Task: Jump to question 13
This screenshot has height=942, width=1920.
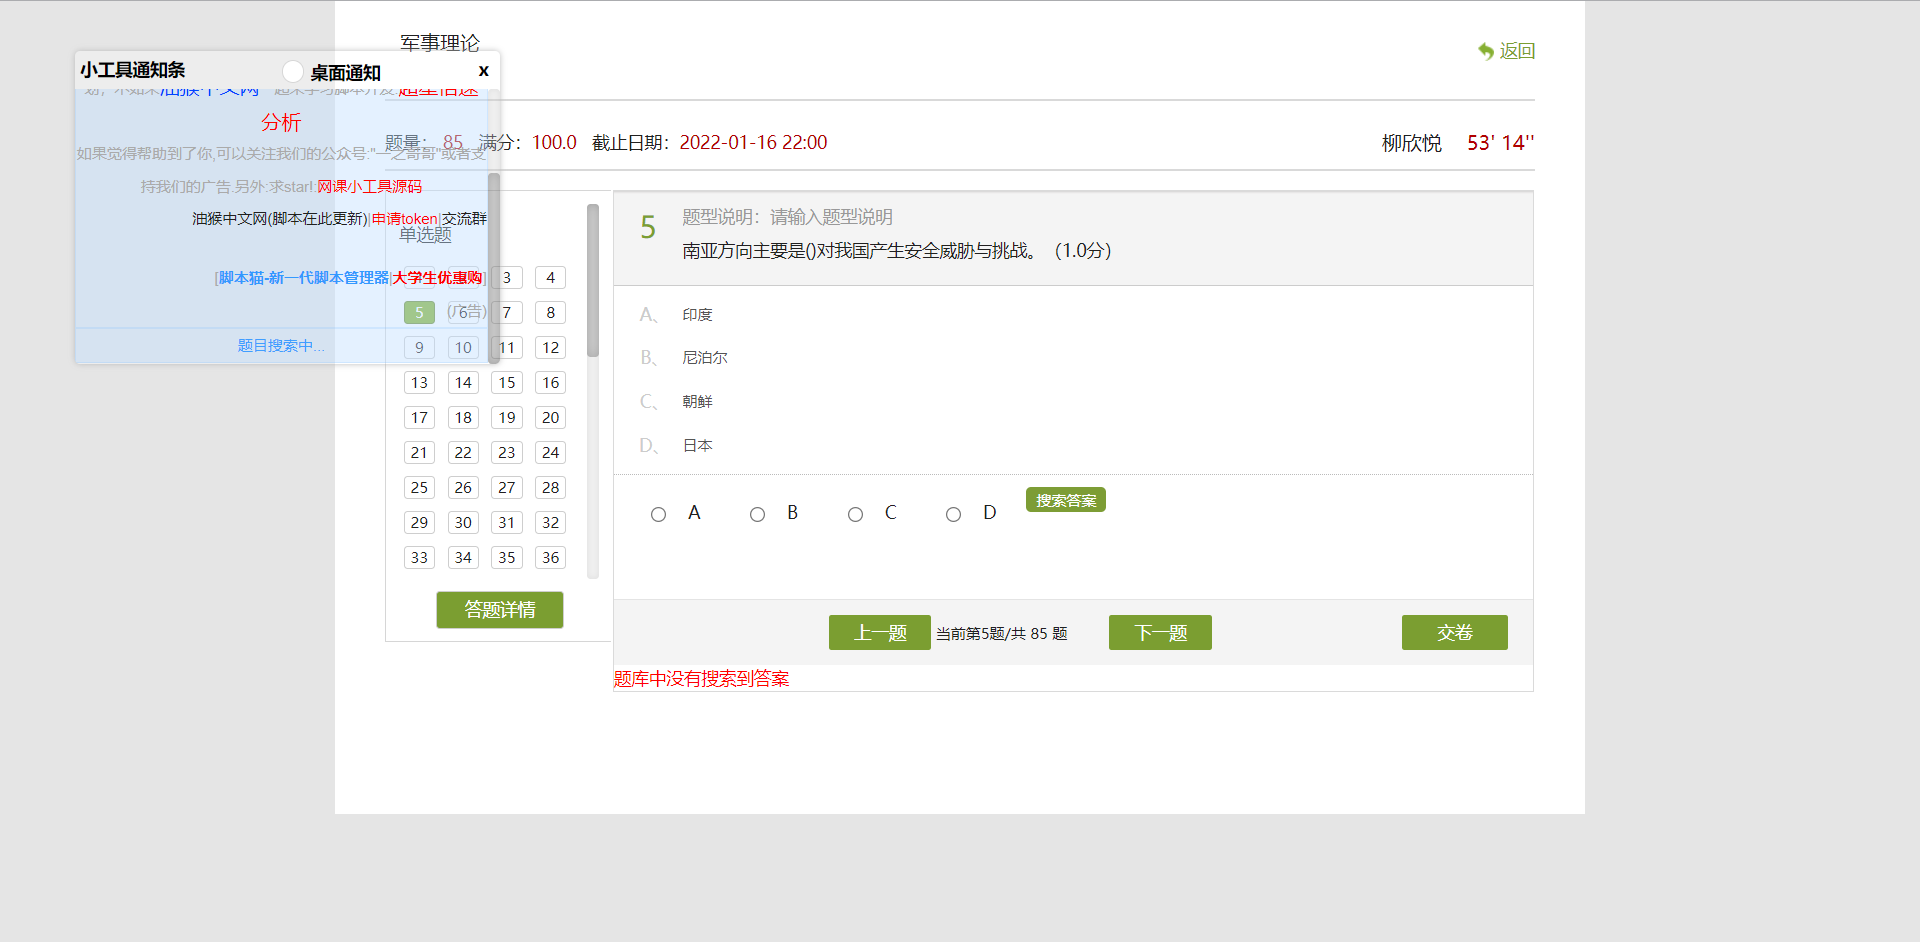Action: tap(419, 383)
